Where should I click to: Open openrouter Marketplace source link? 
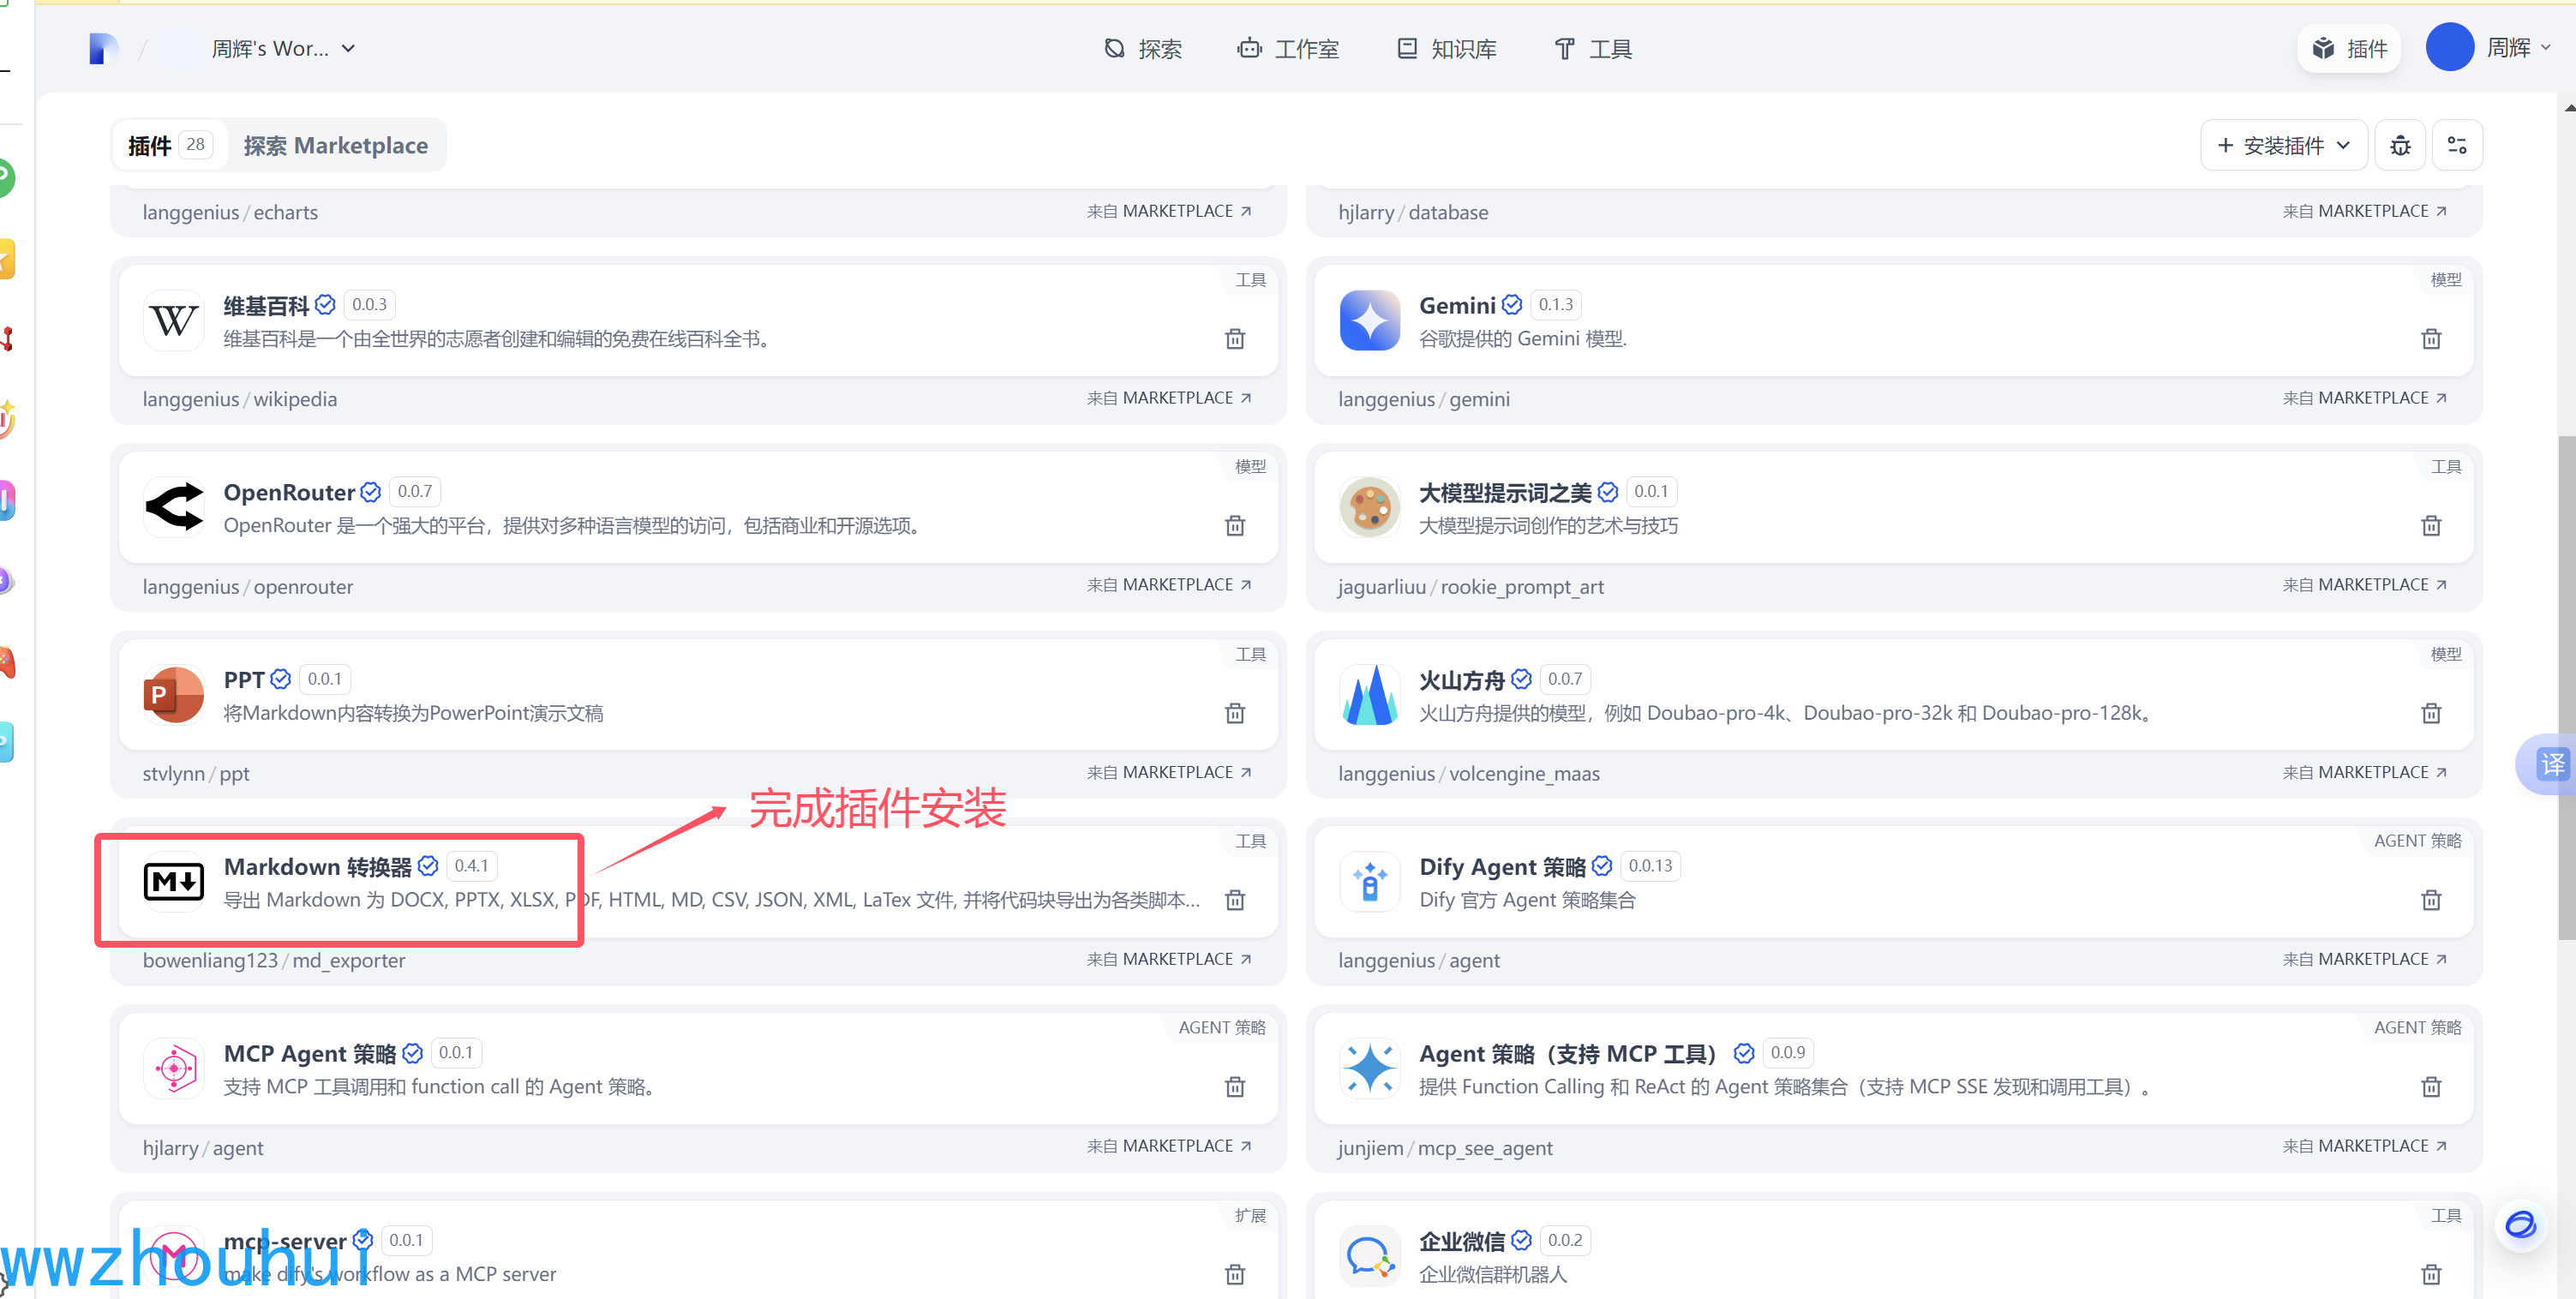[x=1169, y=585]
